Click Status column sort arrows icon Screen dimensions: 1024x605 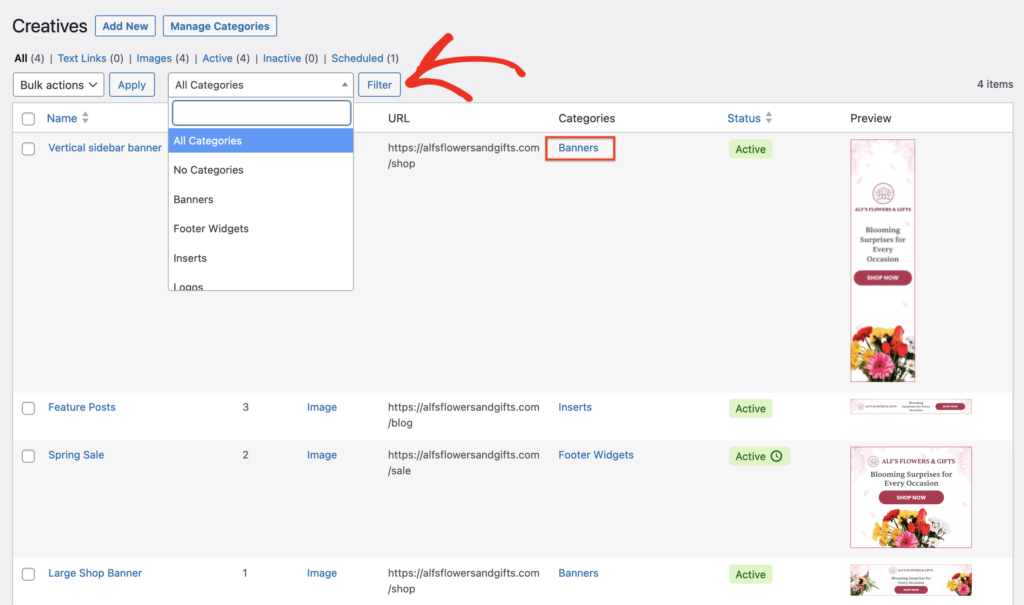pos(769,118)
